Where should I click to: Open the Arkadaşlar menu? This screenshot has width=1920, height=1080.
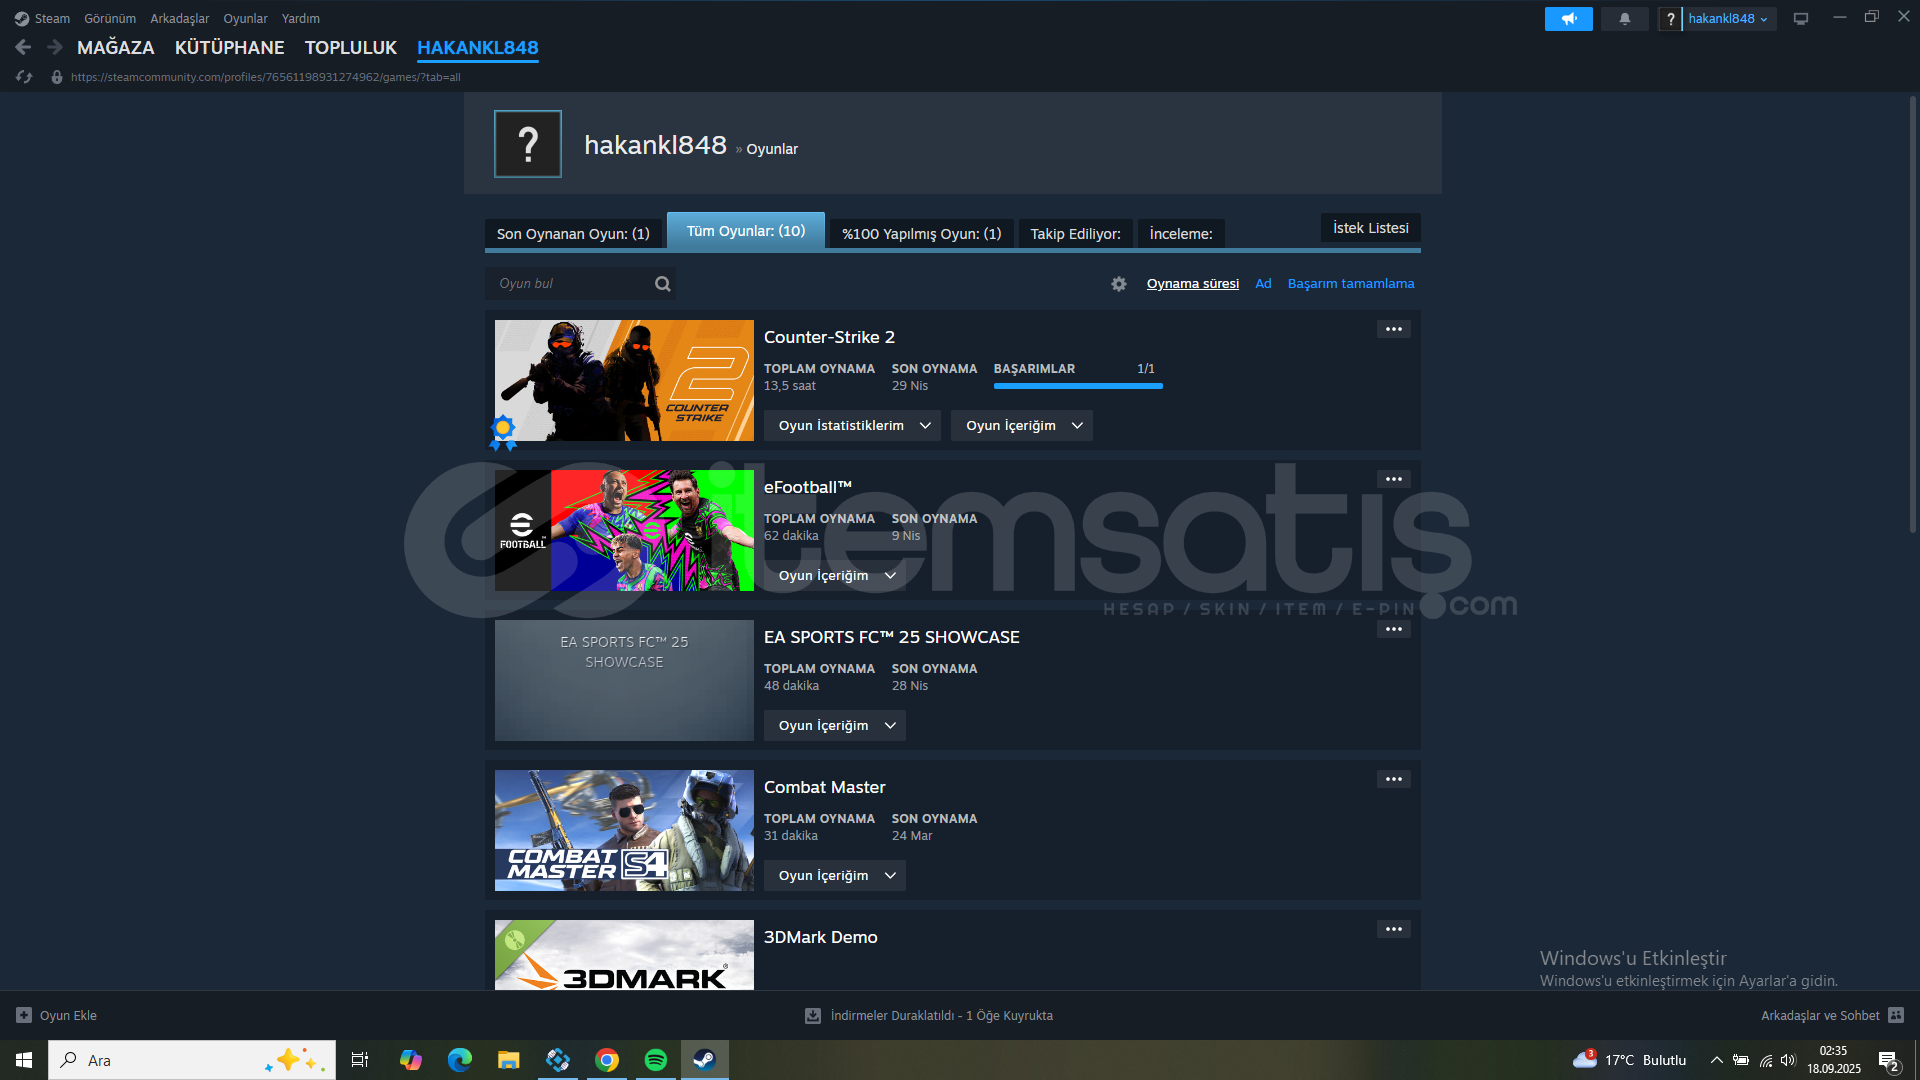click(180, 19)
